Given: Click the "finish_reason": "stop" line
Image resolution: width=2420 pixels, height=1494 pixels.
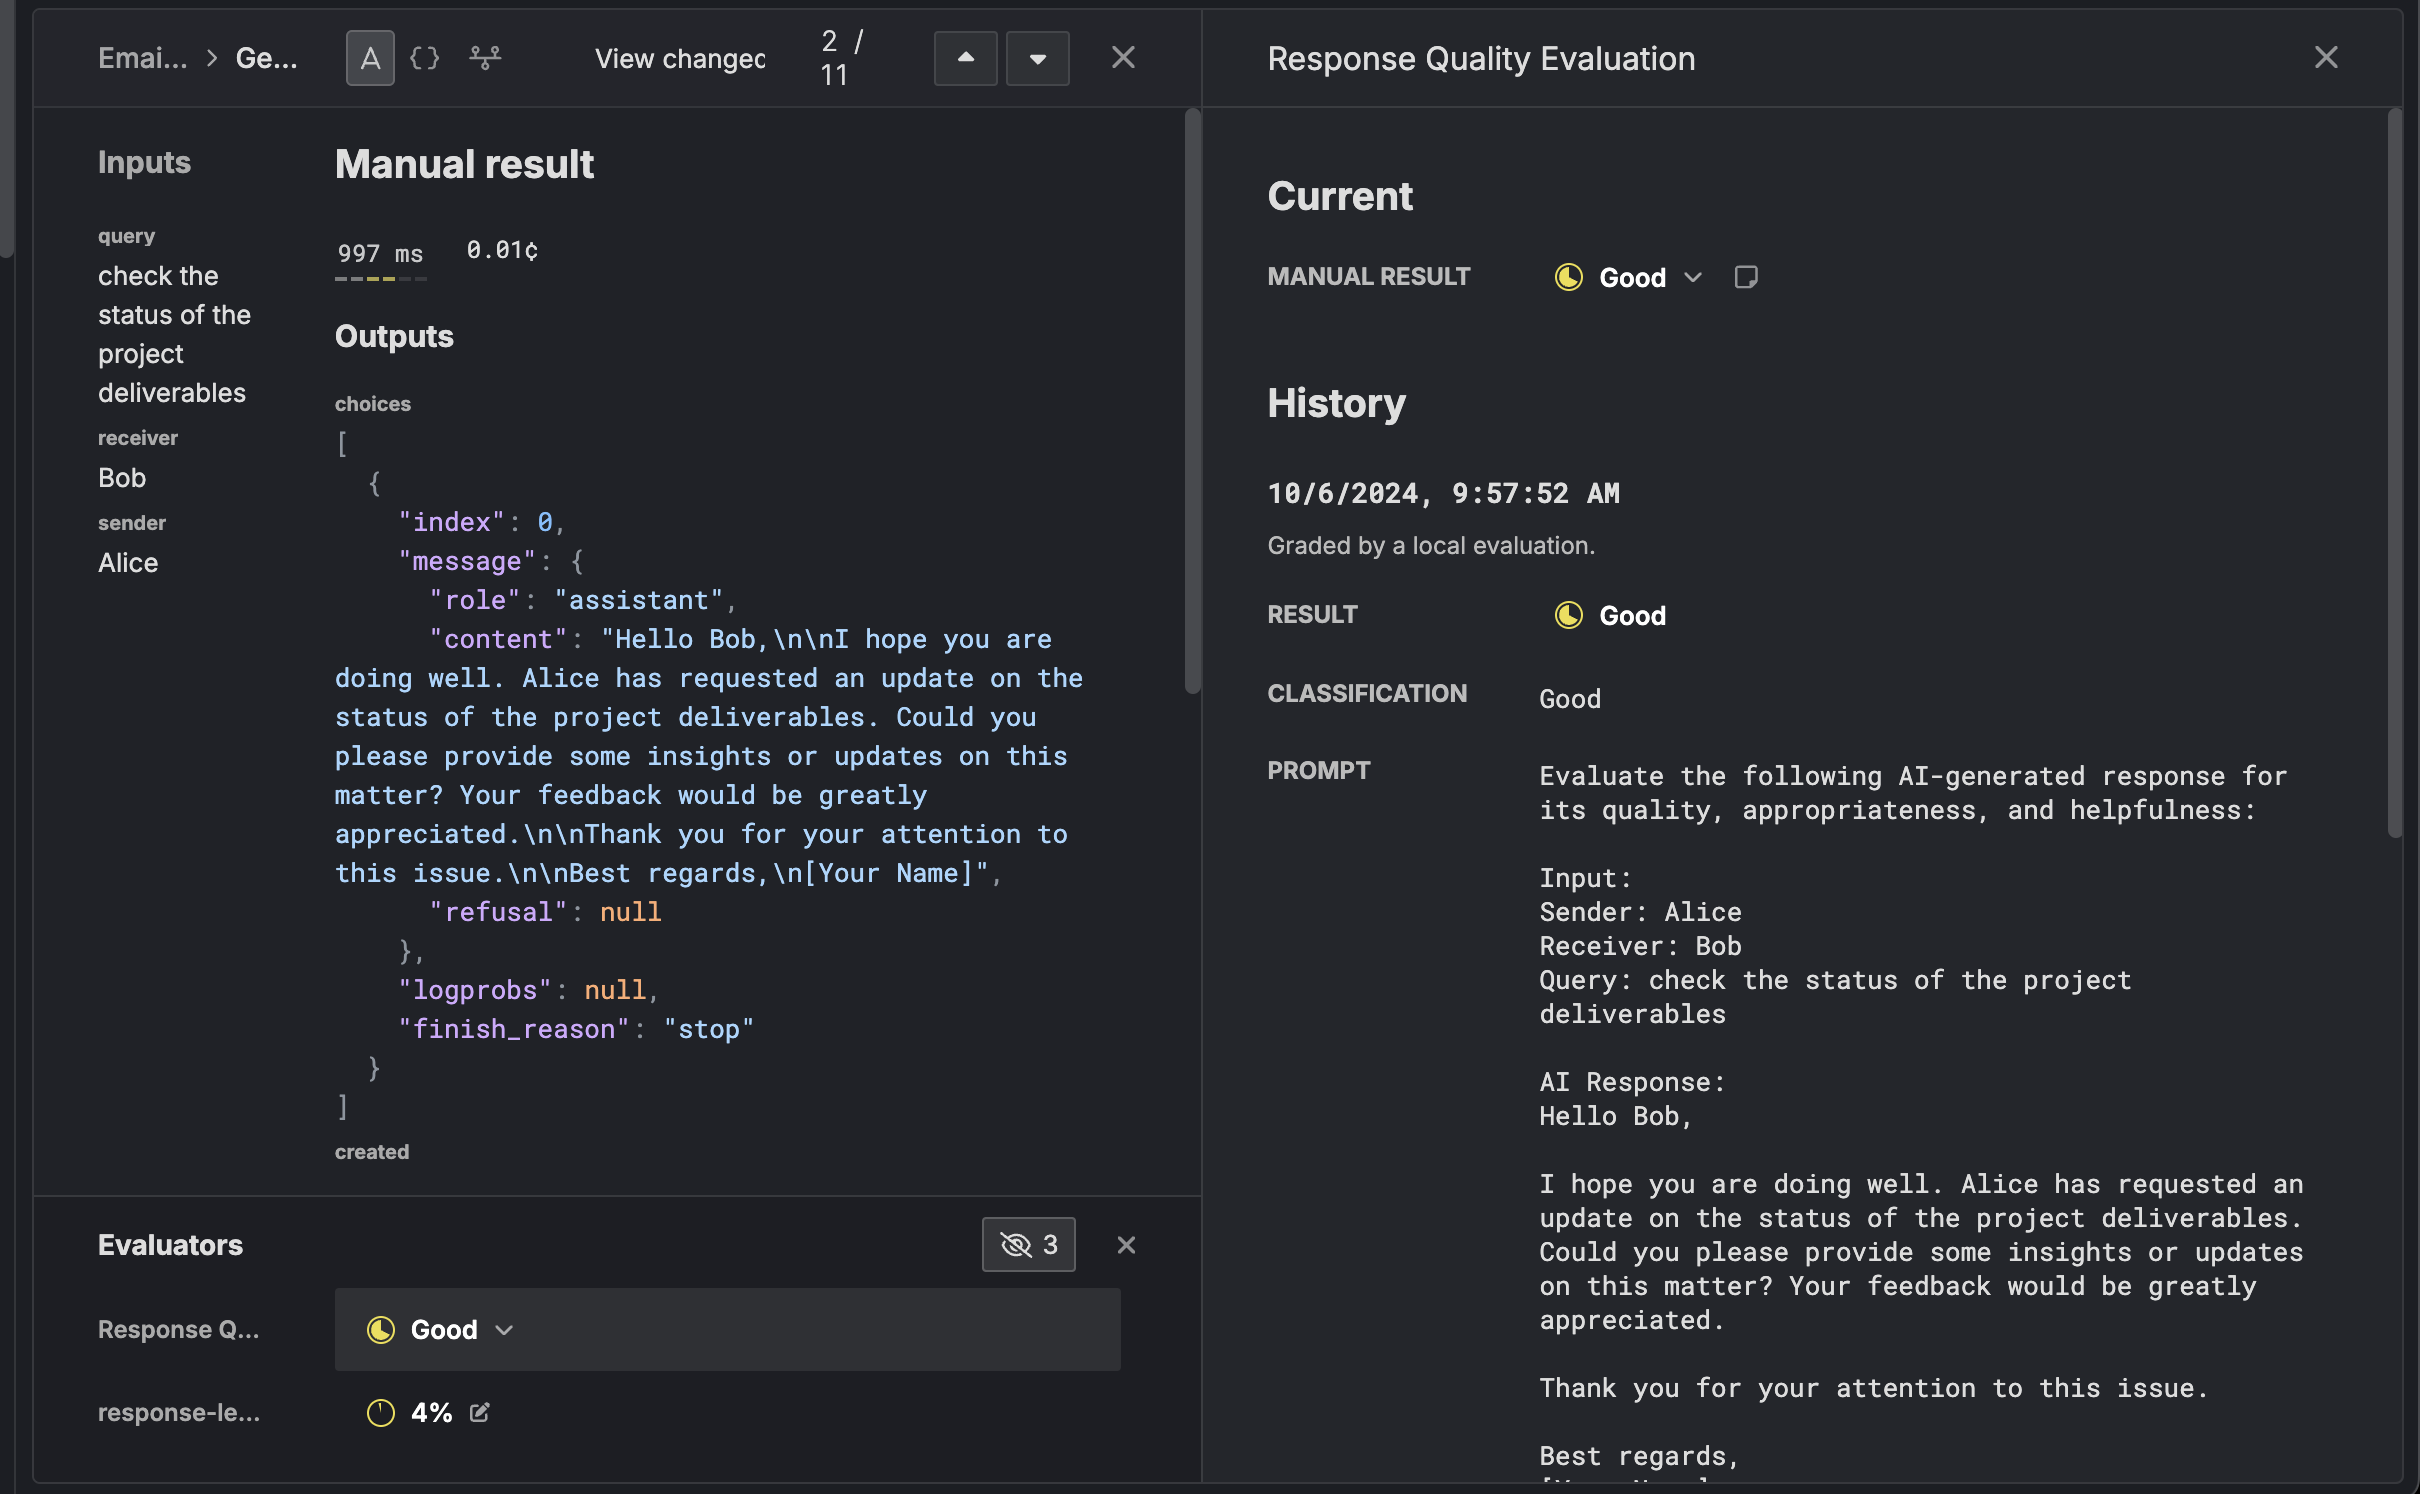Looking at the screenshot, I should 576,1029.
